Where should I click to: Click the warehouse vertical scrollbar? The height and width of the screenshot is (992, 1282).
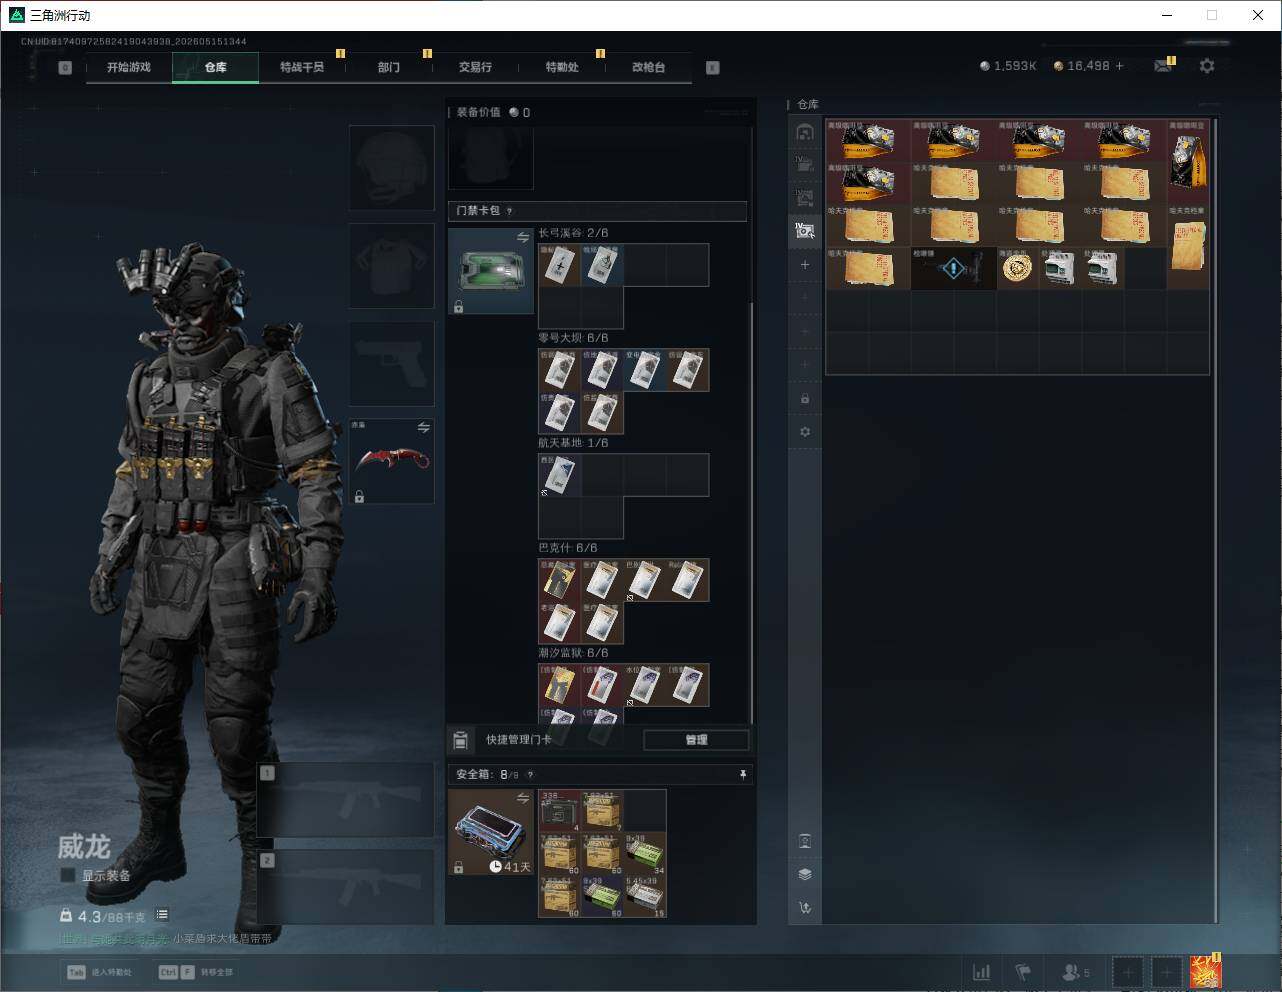point(1215,520)
